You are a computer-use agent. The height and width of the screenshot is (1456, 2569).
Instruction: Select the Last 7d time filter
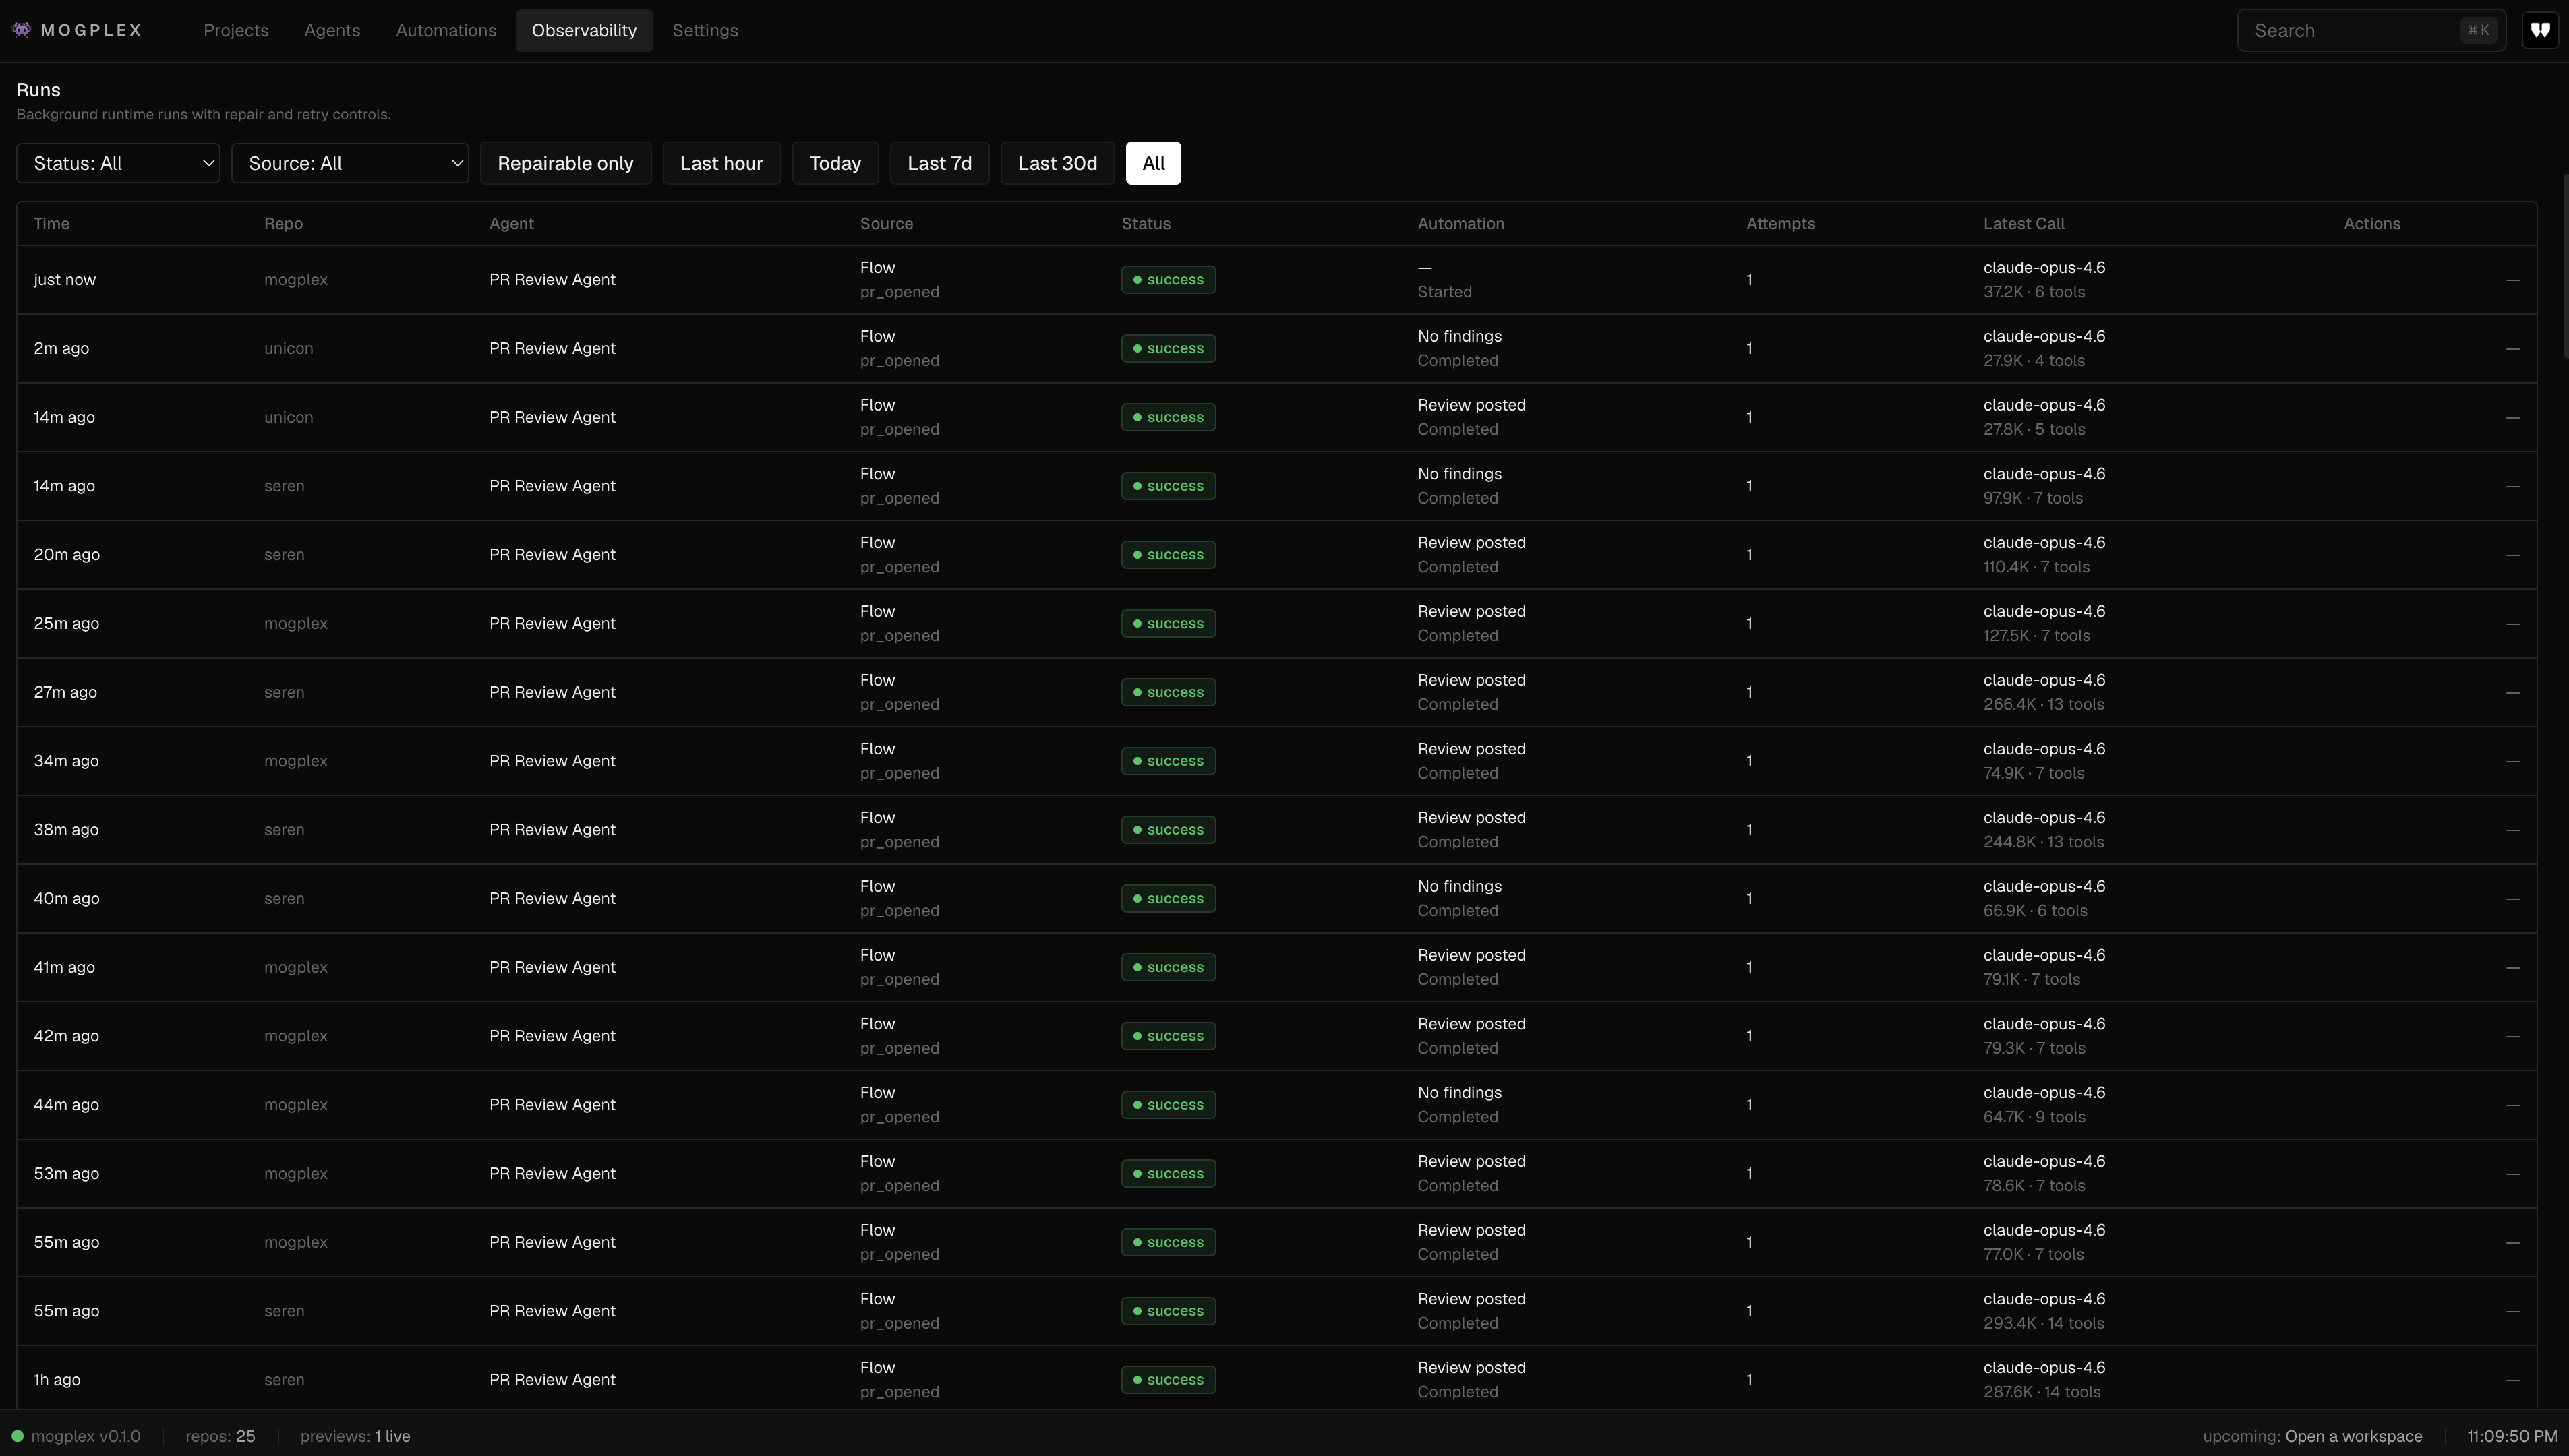point(939,163)
